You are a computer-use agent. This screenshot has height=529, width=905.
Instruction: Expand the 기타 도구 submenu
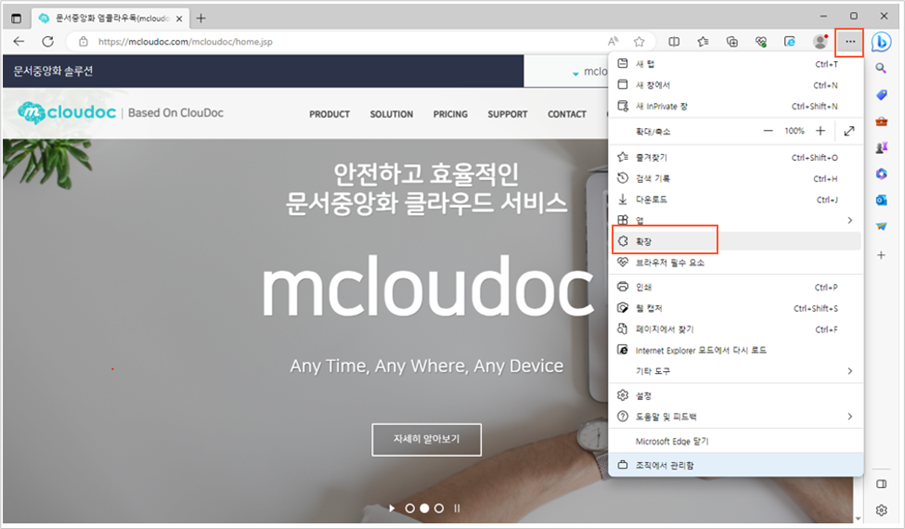pyautogui.click(x=736, y=371)
